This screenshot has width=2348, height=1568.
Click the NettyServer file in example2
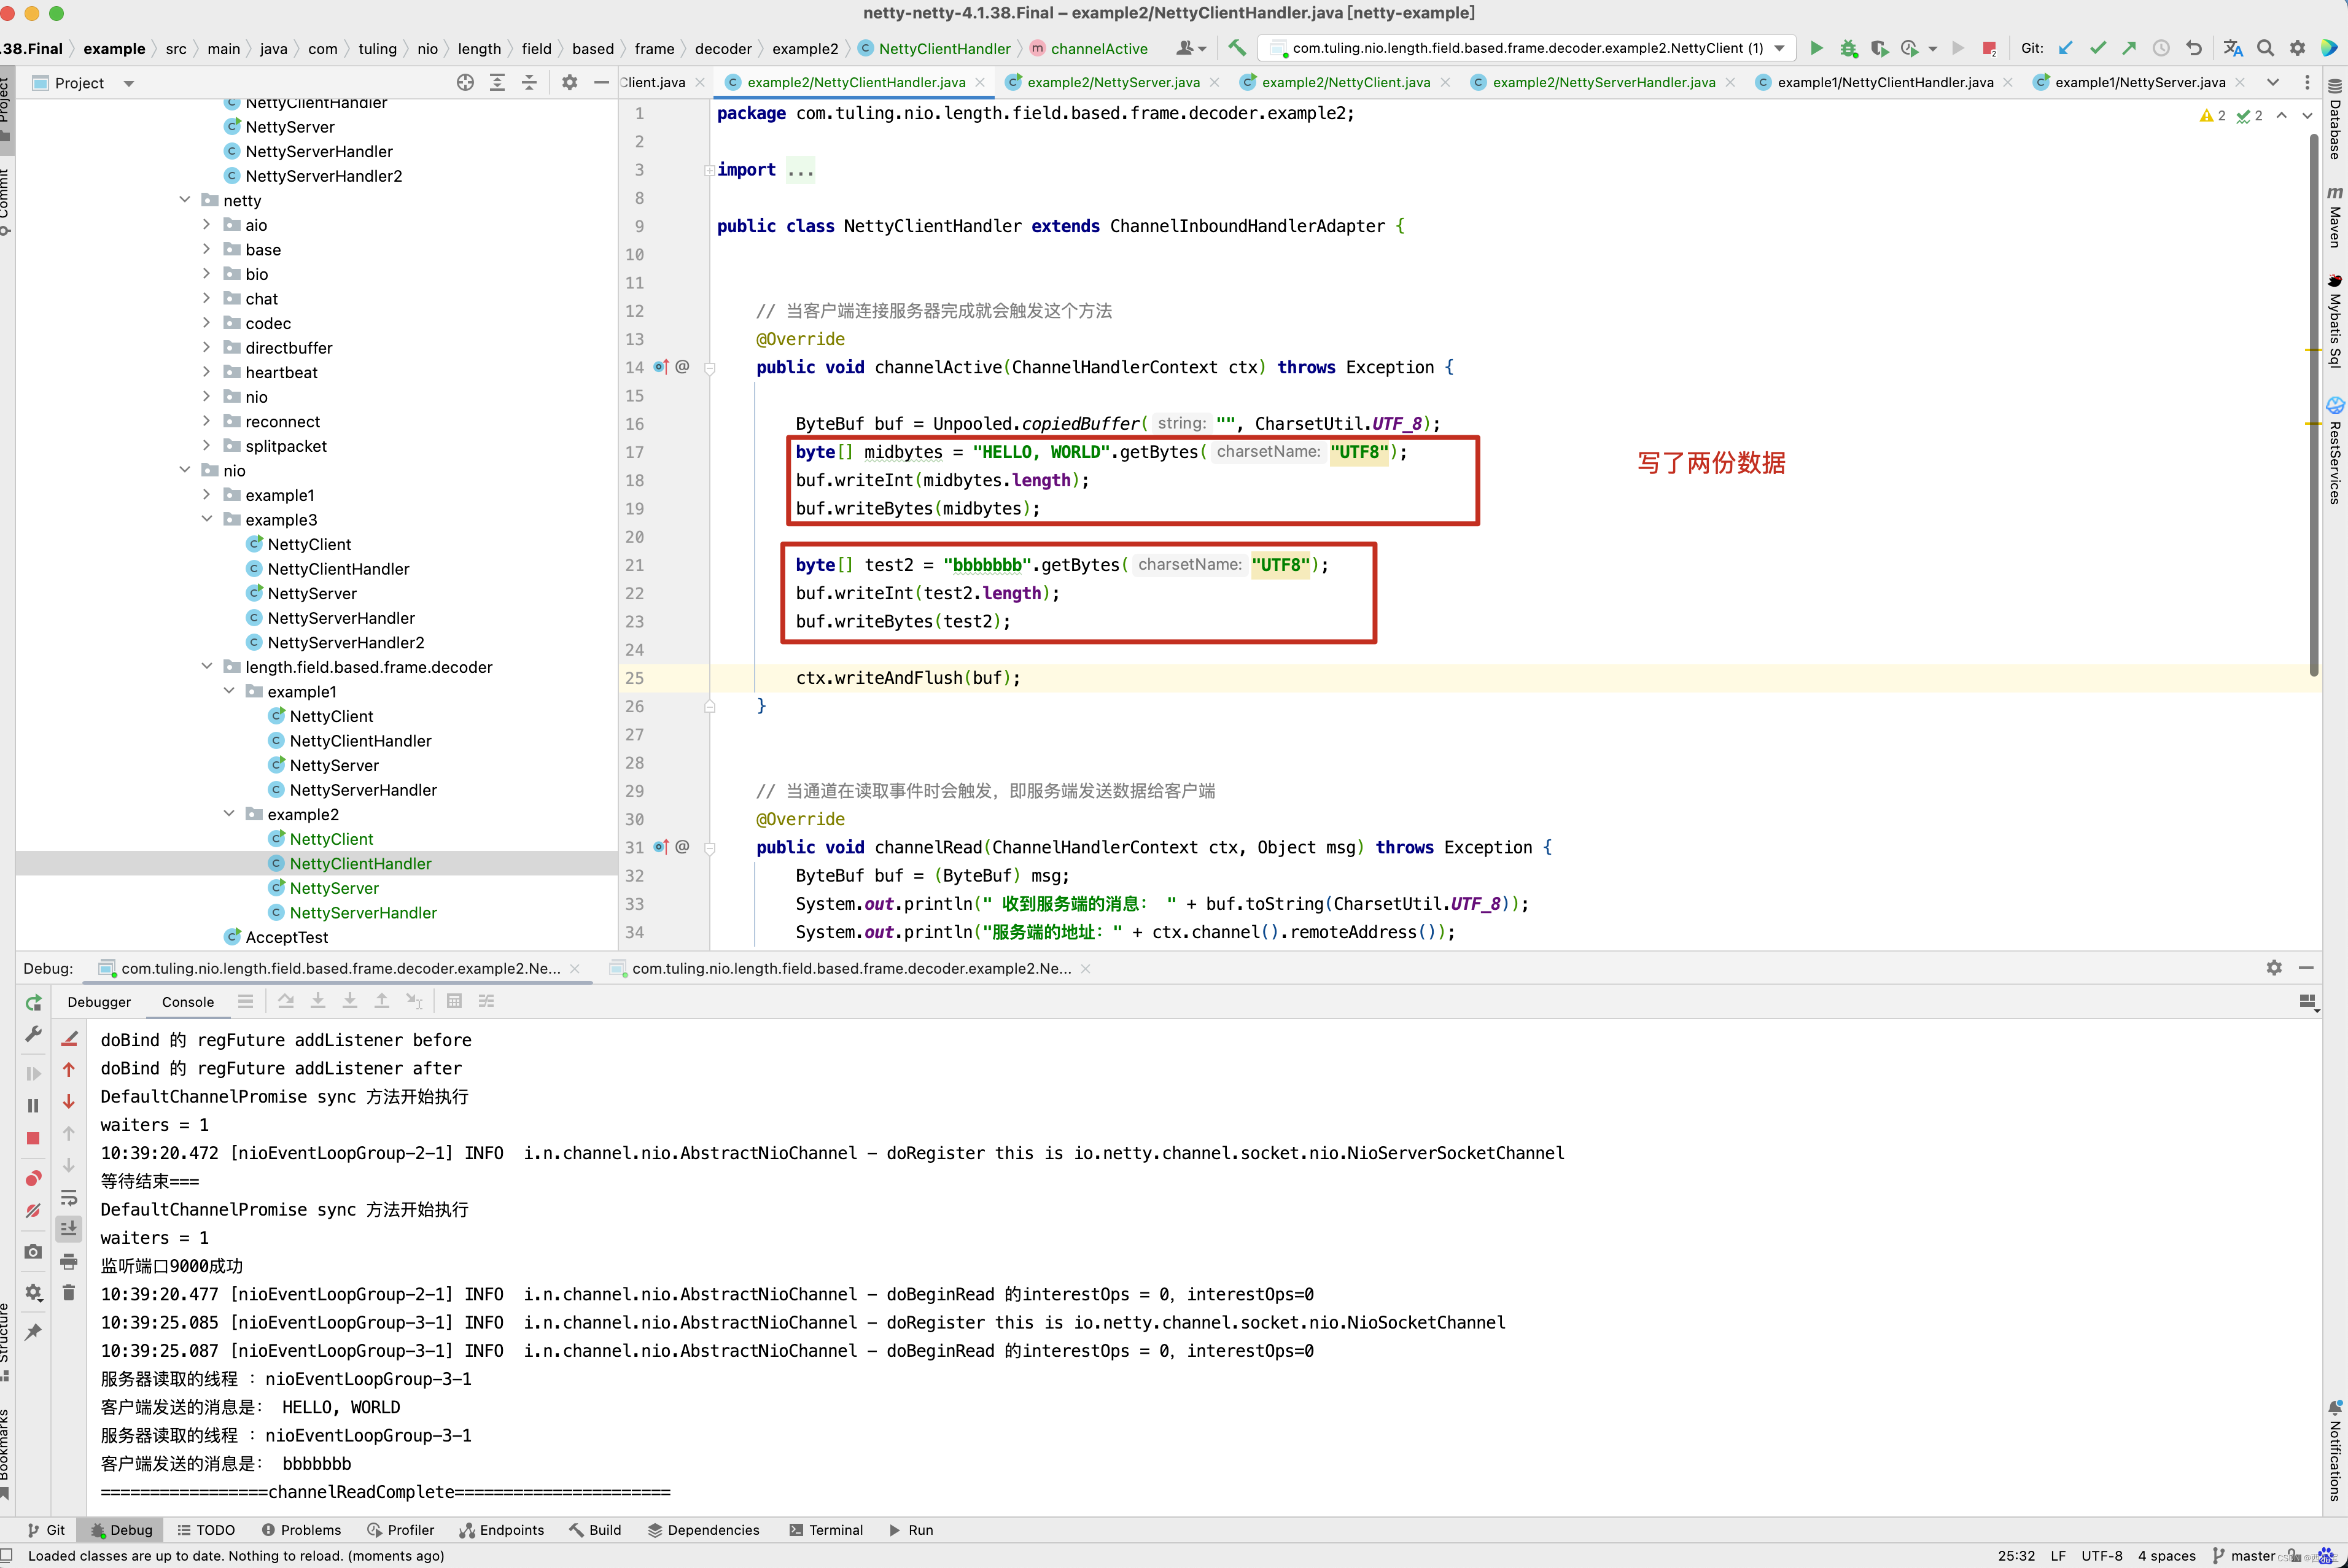coord(334,887)
